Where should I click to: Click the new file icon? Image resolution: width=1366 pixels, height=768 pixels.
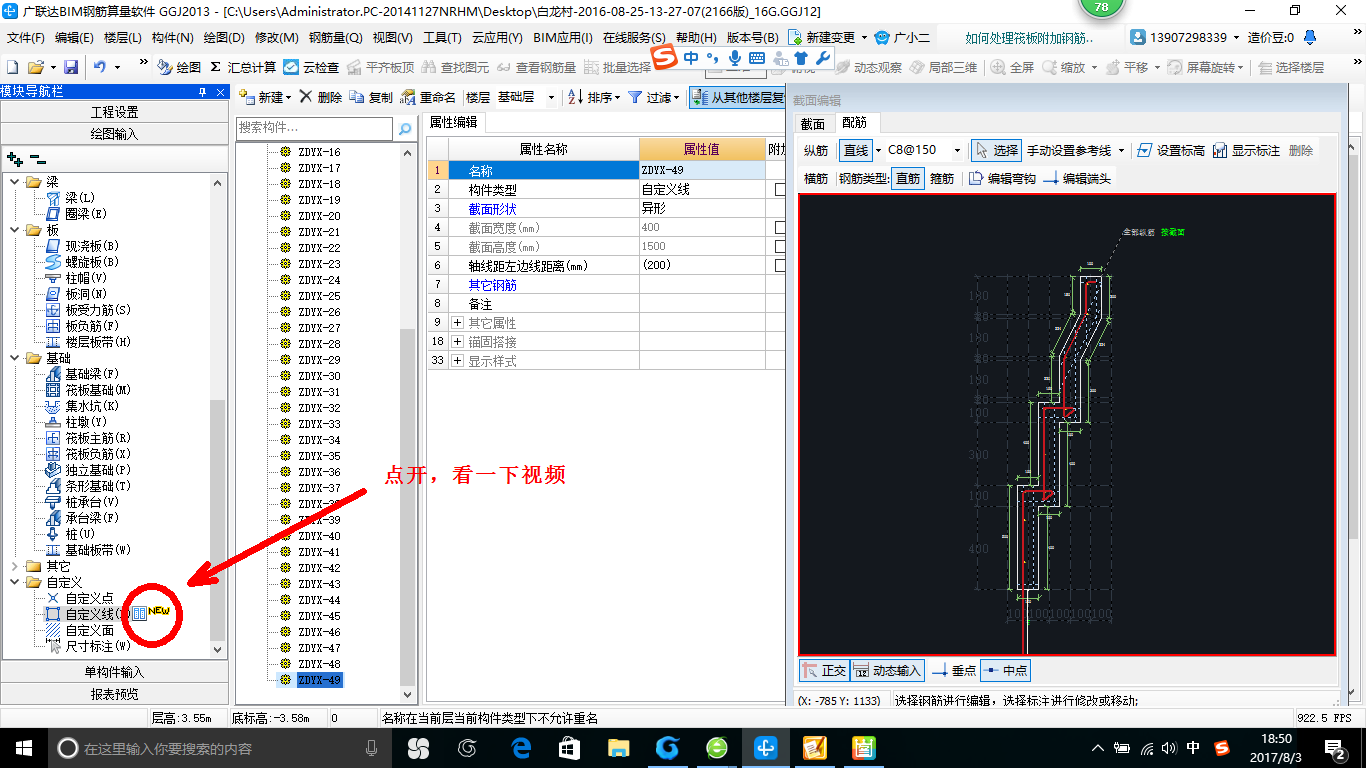[x=12, y=67]
